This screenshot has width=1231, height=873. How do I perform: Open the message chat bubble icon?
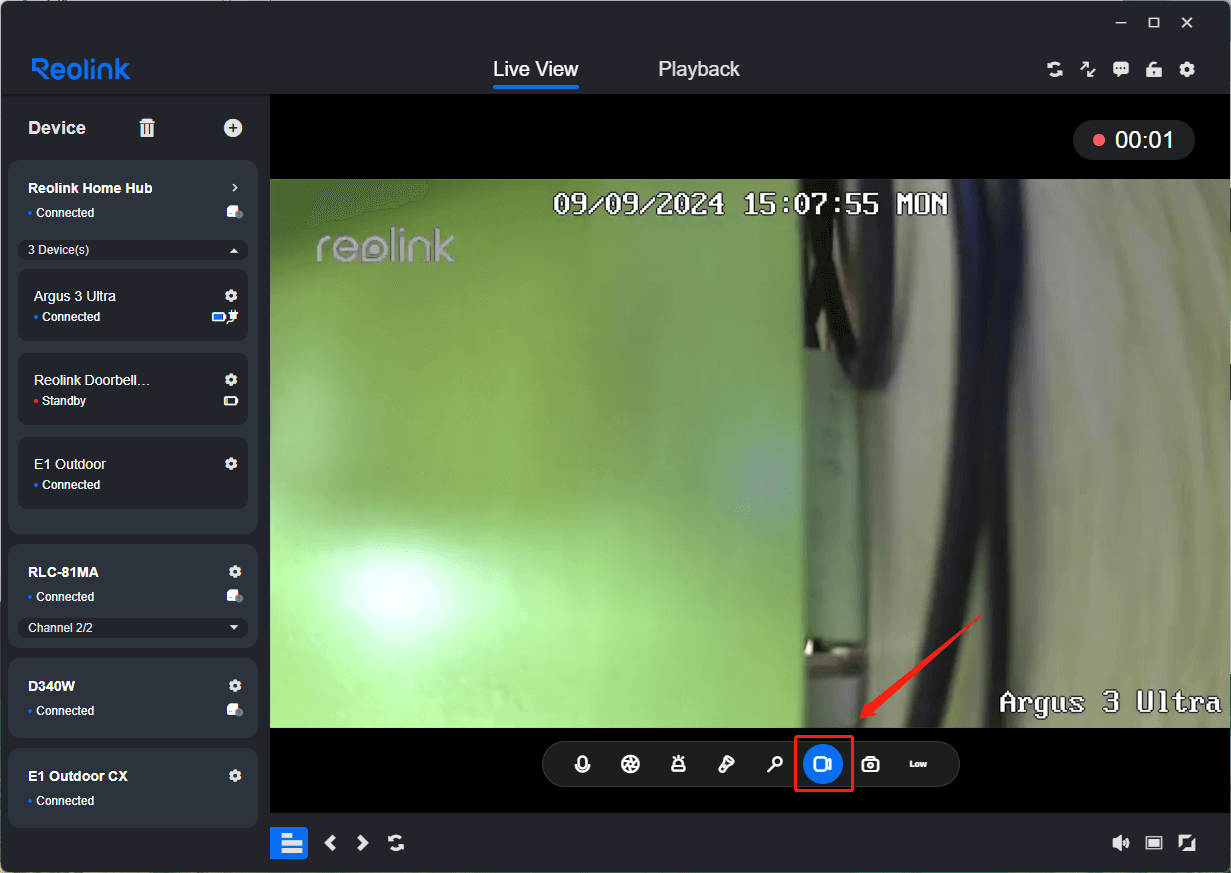[1121, 69]
